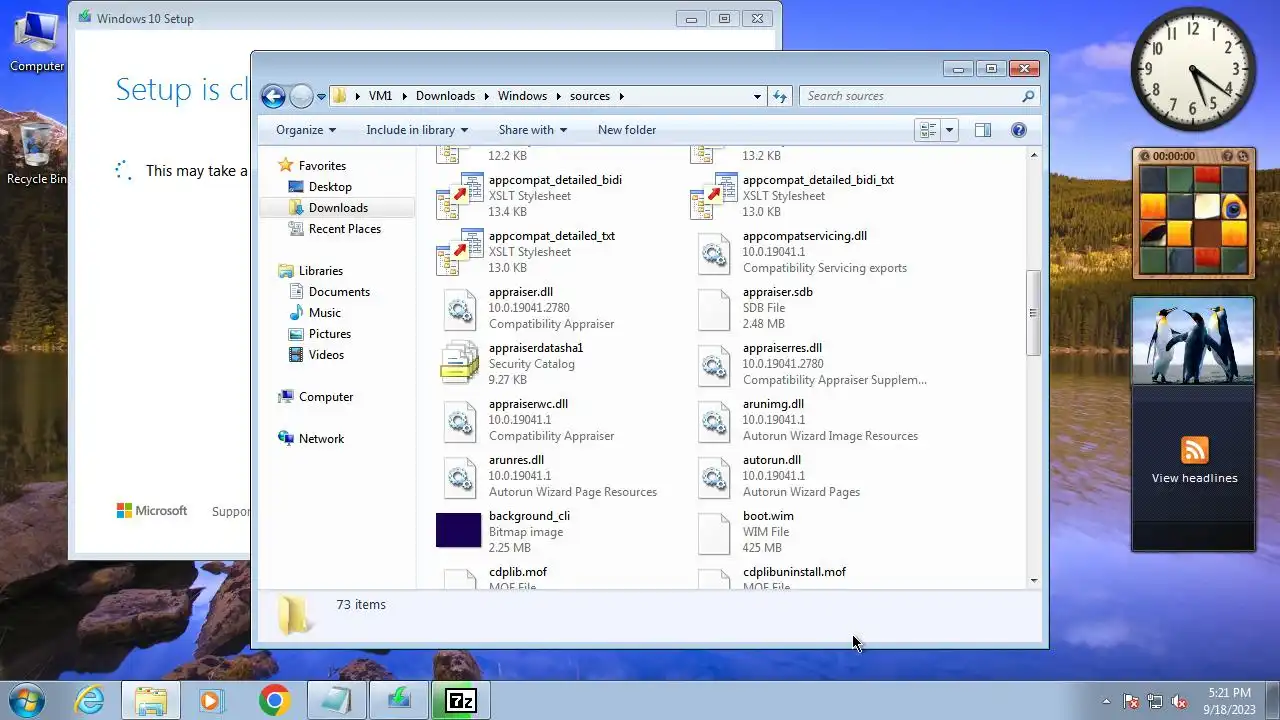Select the appcompat_detailed_txt stylesheet icon
The image size is (1280, 720).
click(x=460, y=252)
